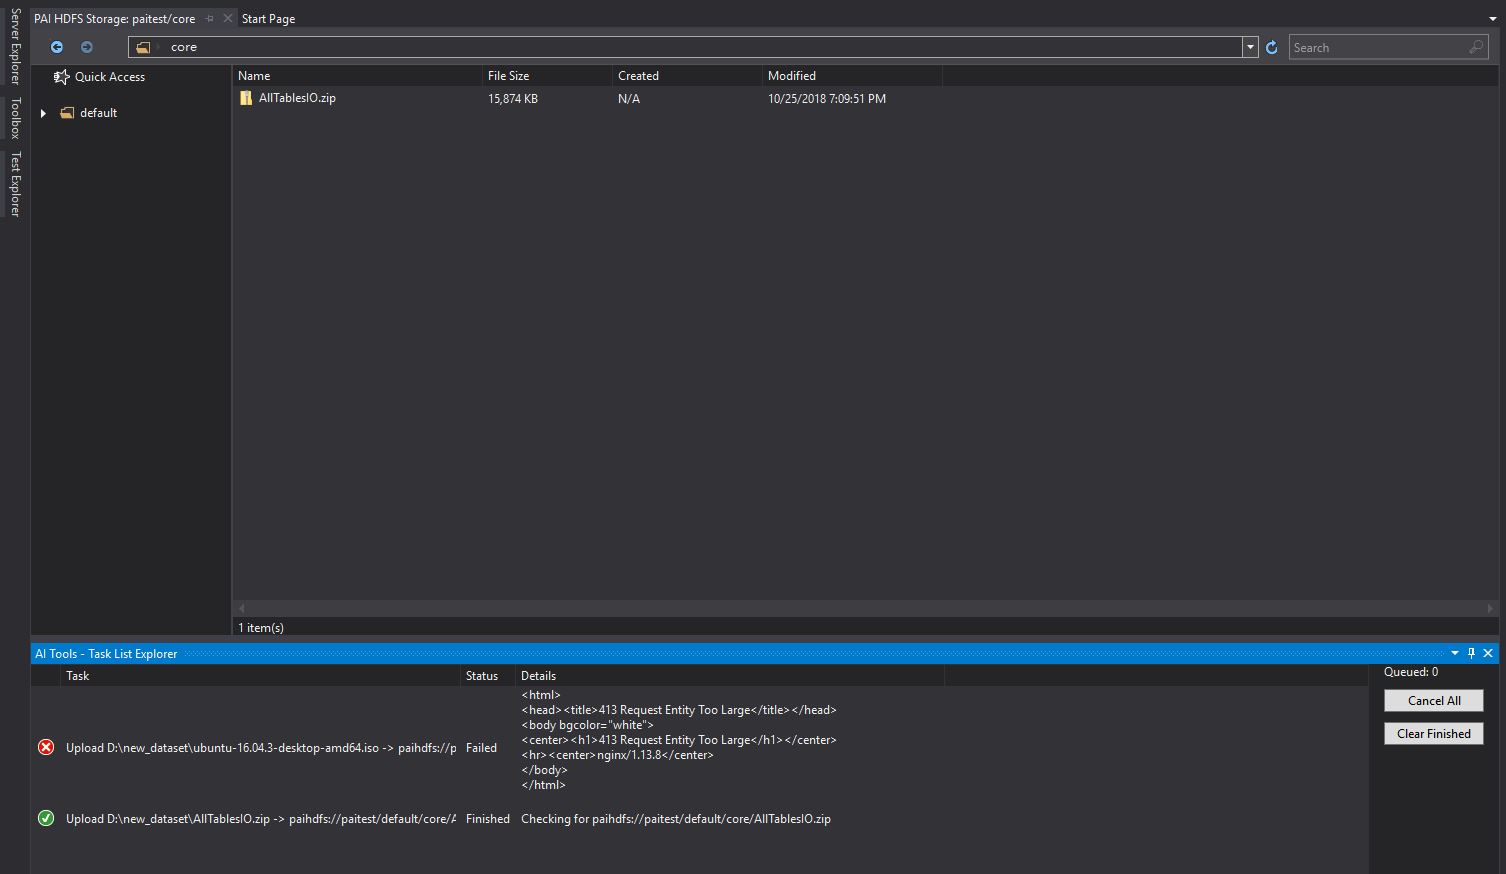Image resolution: width=1506 pixels, height=874 pixels.
Task: Click the Queued: 0 label
Action: [x=1411, y=672]
